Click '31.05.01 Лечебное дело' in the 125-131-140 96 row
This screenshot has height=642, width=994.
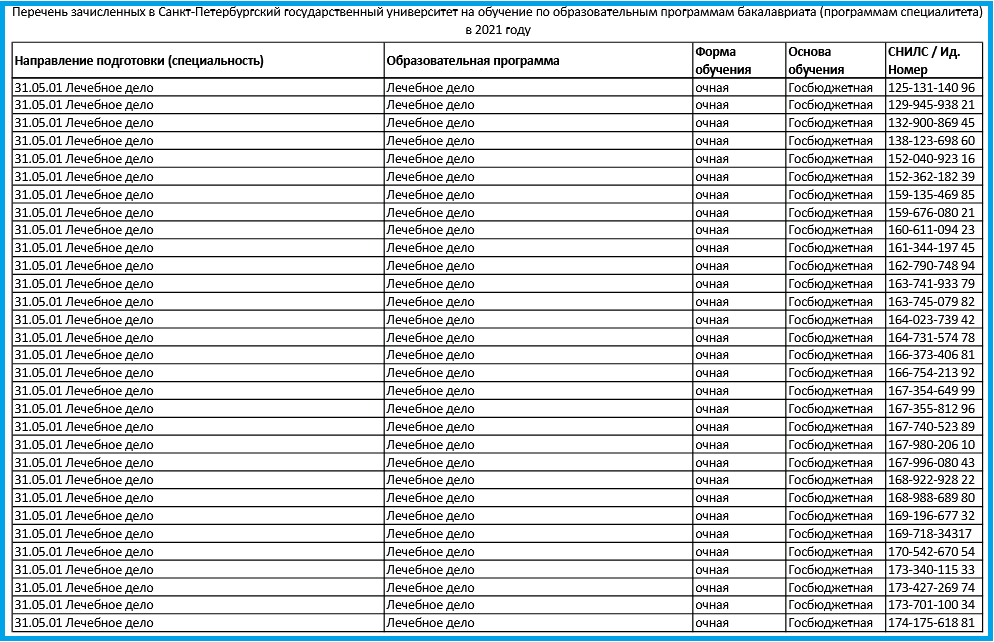(x=84, y=88)
